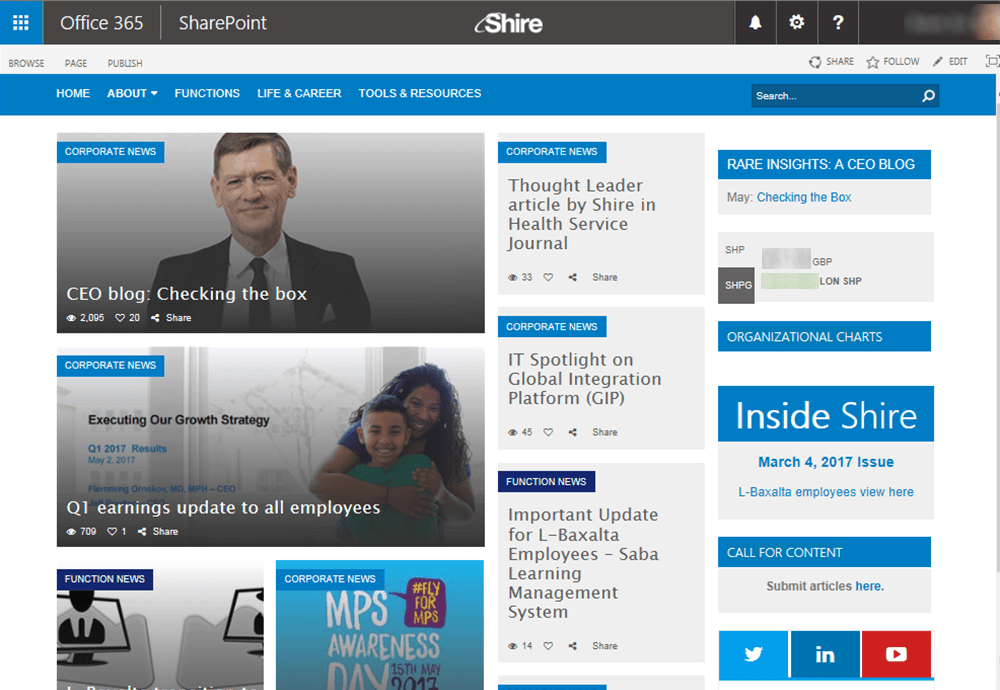The width and height of the screenshot is (1000, 690).
Task: Click the user profile avatar
Action: pyautogui.click(x=985, y=23)
